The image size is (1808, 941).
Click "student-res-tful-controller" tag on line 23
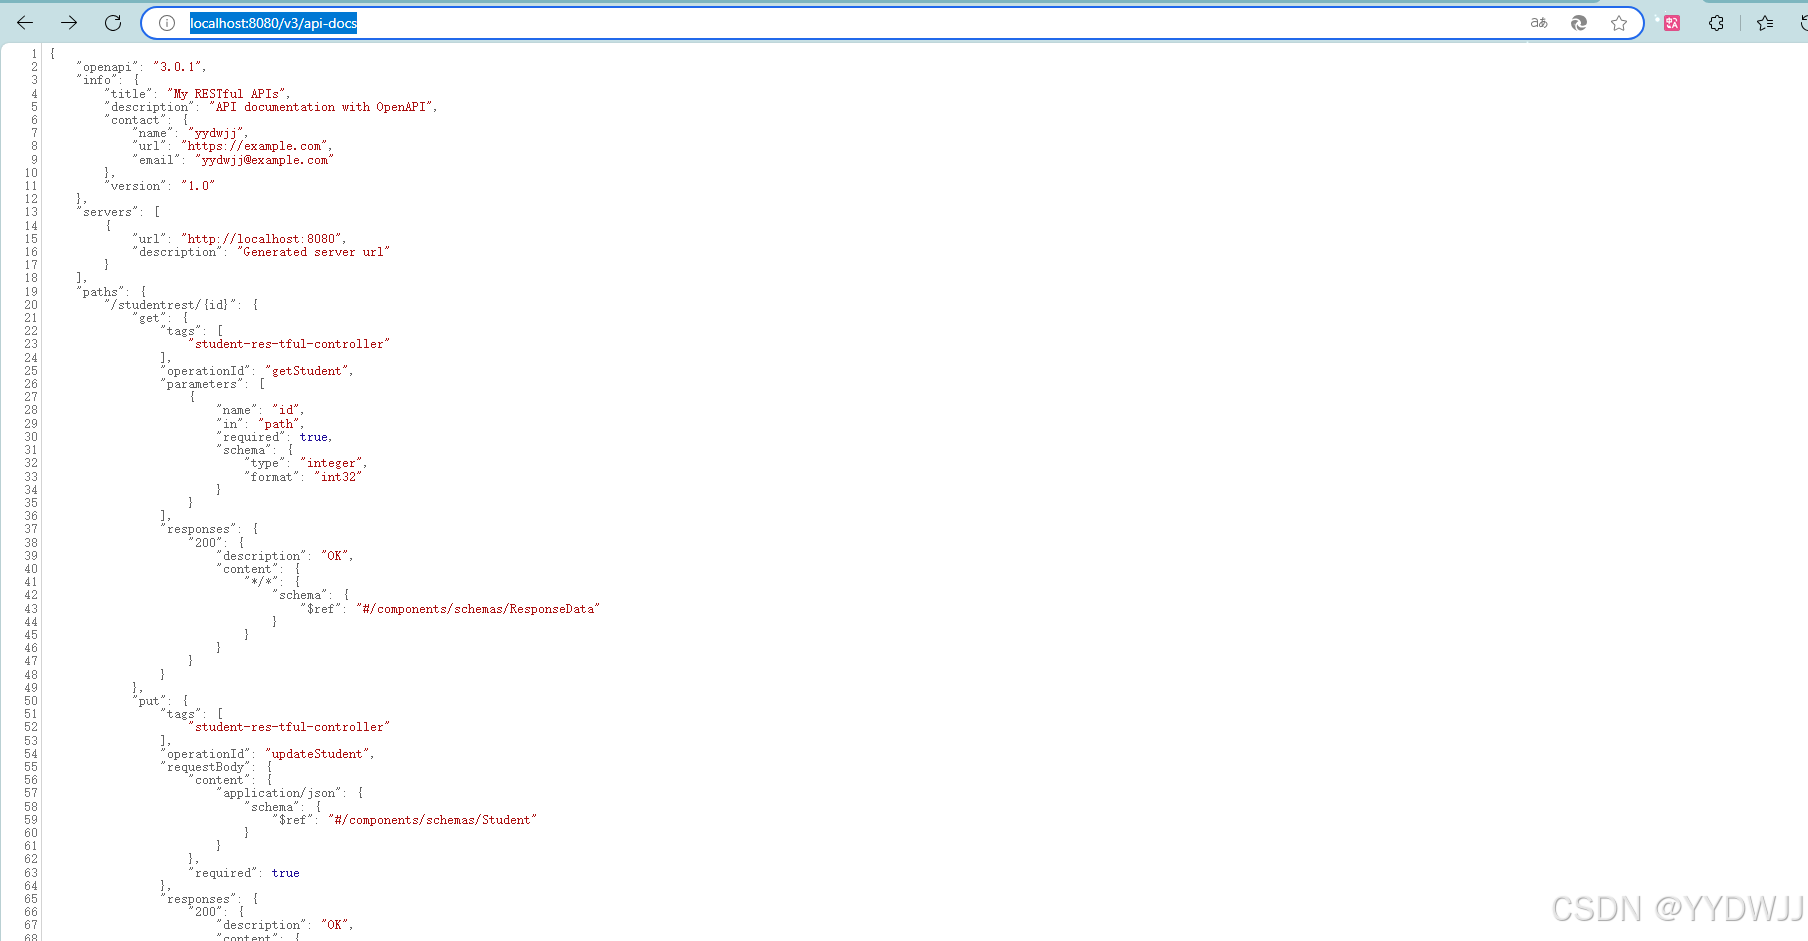[x=289, y=344]
